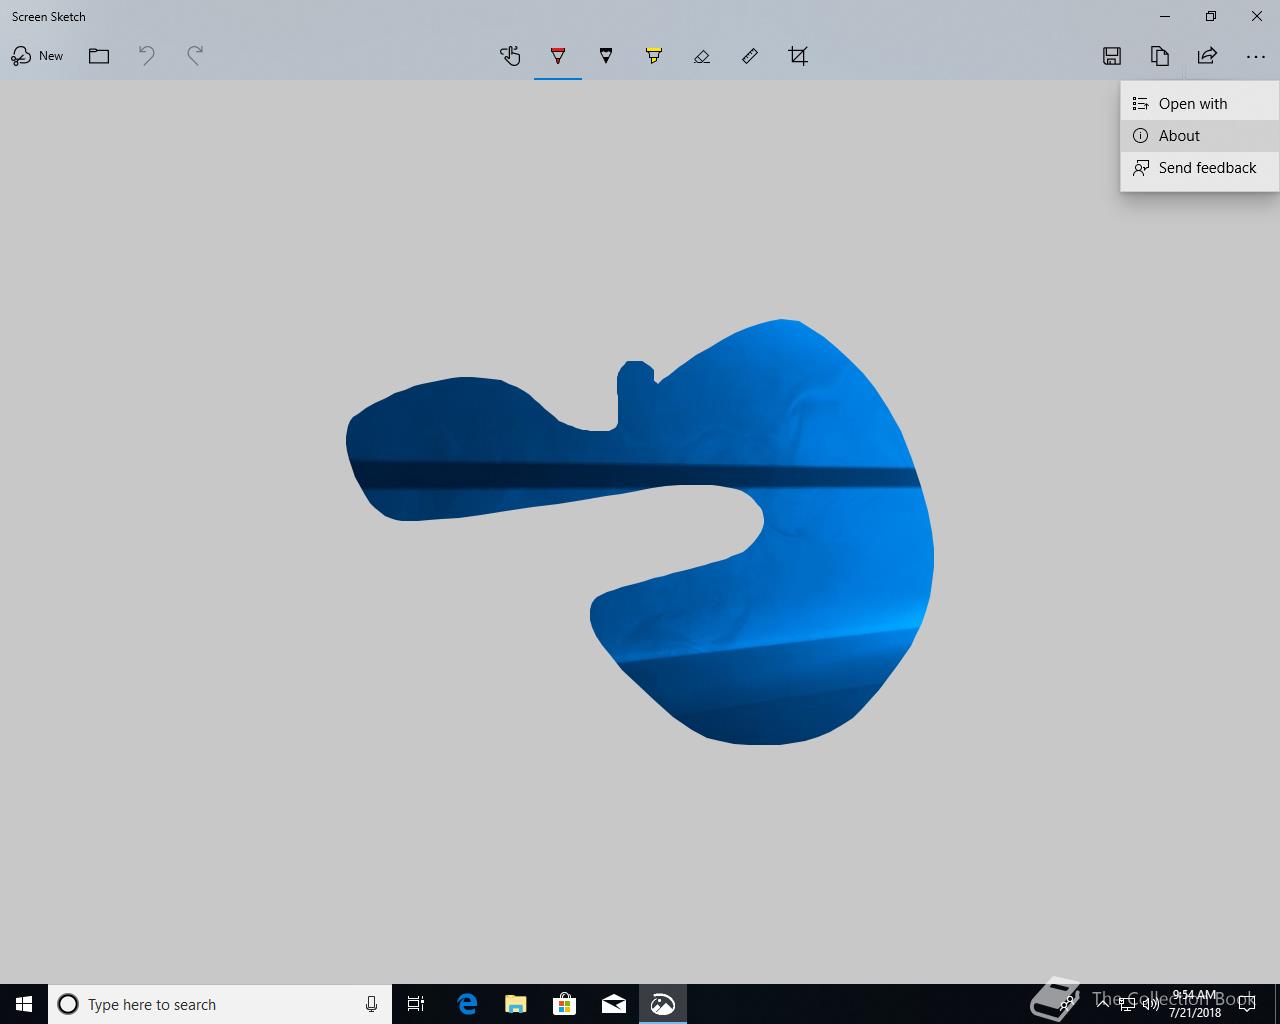Minimize the Screen Sketch window
Screen dimensions: 1280x1024
pyautogui.click(x=1165, y=16)
